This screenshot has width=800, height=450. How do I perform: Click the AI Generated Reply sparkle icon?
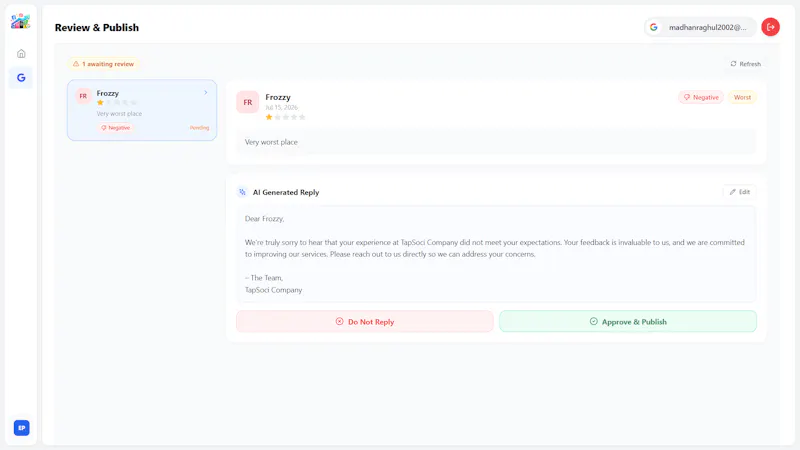pyautogui.click(x=242, y=192)
